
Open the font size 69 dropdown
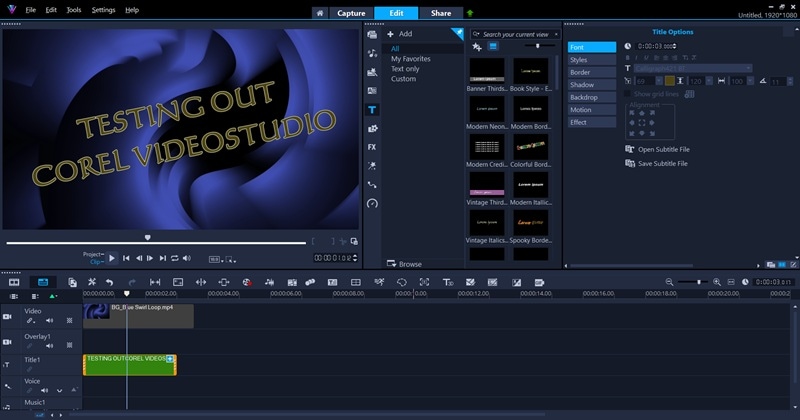click(x=659, y=81)
